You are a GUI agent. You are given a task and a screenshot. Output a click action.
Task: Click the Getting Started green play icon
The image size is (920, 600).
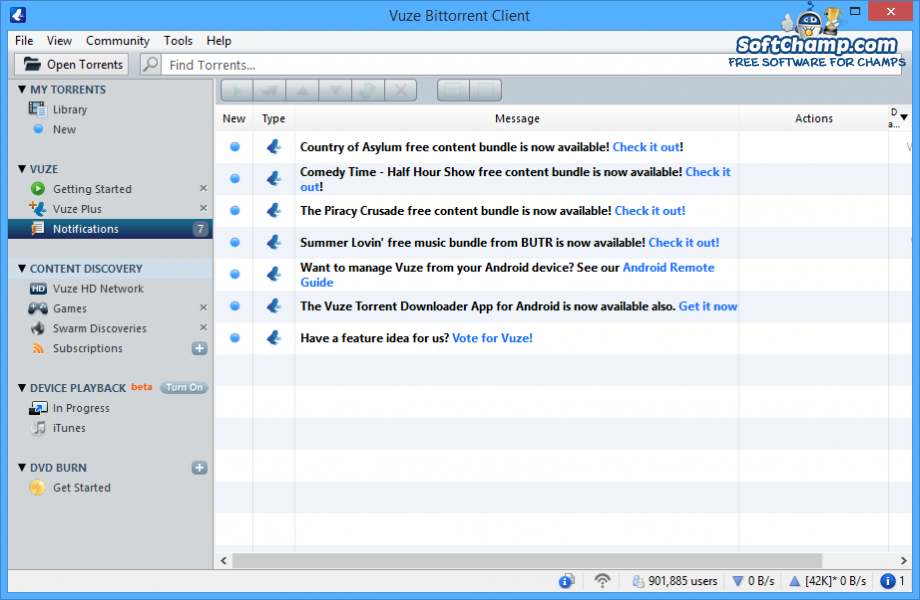(38, 189)
